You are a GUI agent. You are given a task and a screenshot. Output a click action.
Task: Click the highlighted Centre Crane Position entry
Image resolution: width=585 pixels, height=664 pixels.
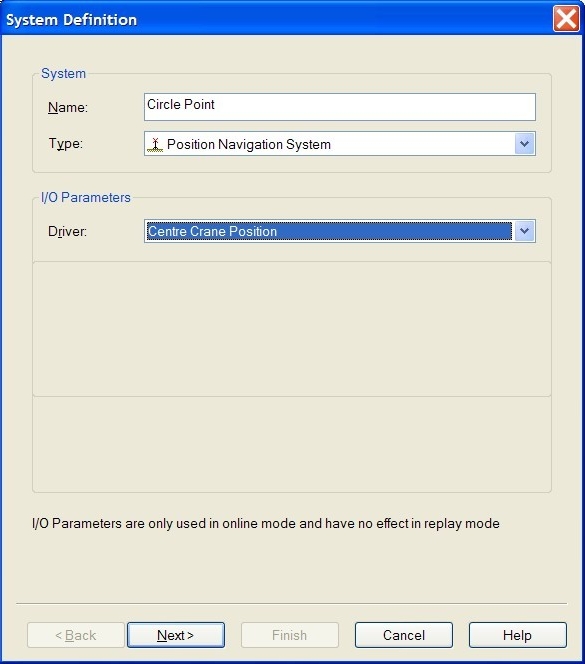[x=329, y=231]
